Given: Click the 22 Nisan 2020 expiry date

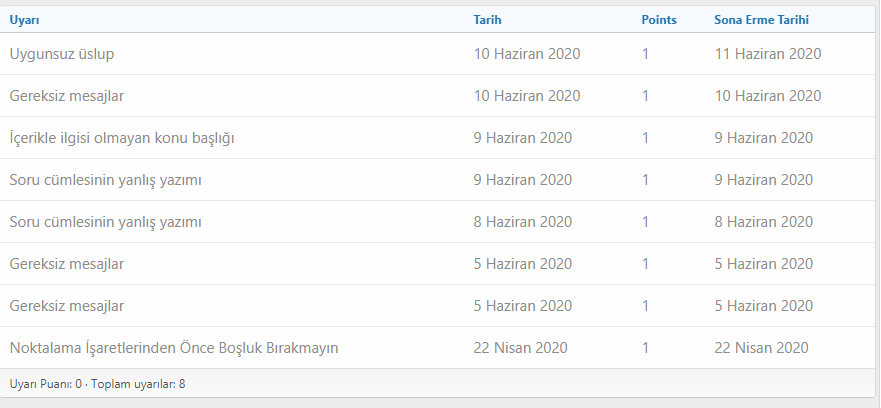Looking at the screenshot, I should [761, 348].
